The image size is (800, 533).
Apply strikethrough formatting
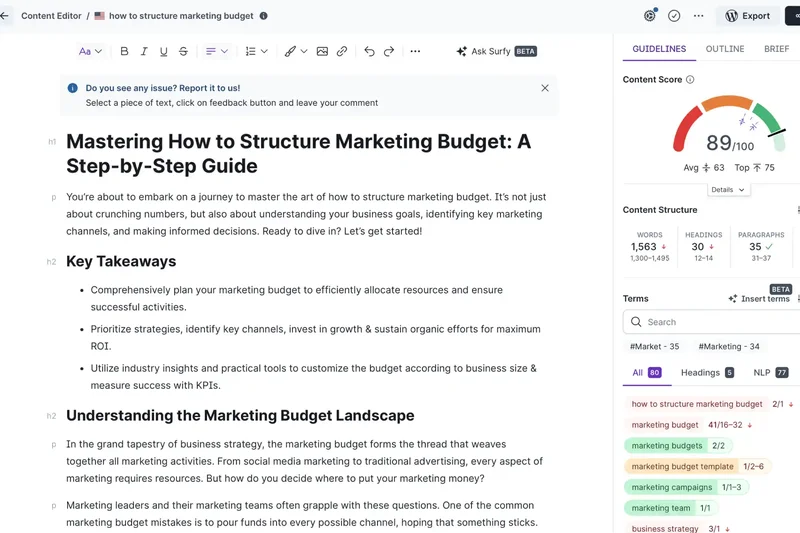pyautogui.click(x=183, y=51)
